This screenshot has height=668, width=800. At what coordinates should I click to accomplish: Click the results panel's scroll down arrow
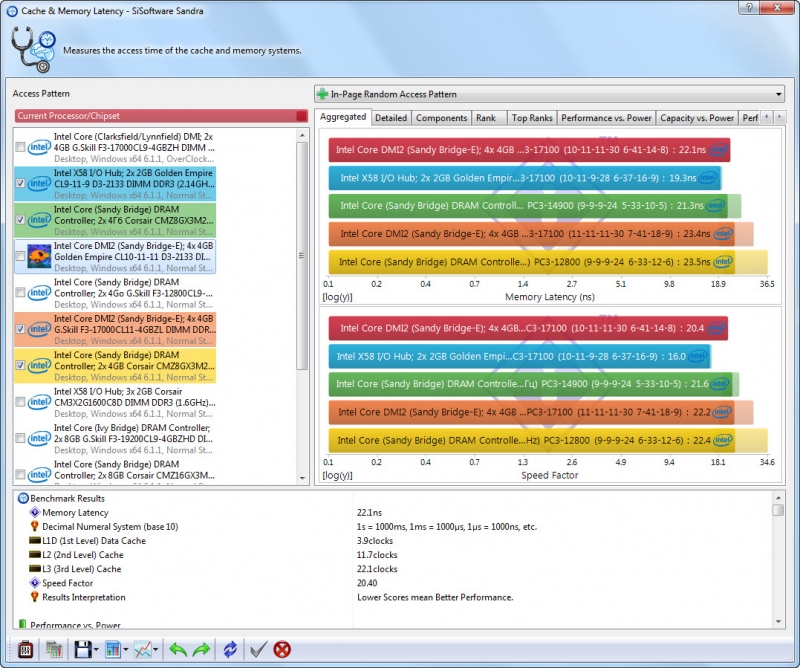click(778, 622)
